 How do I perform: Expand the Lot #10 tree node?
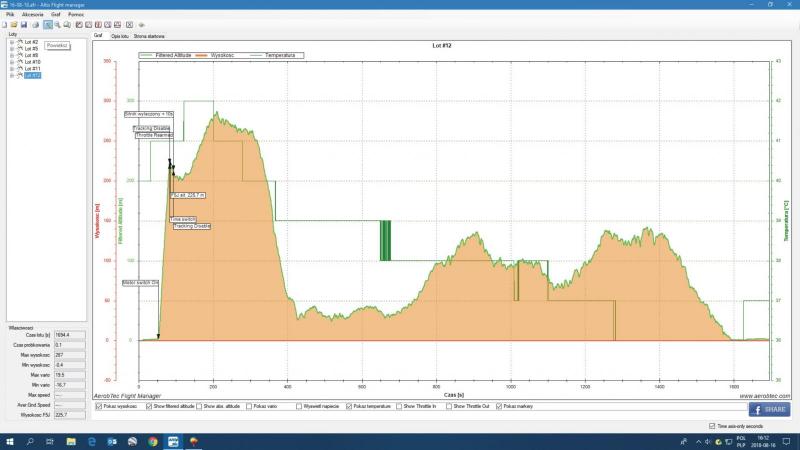11,62
